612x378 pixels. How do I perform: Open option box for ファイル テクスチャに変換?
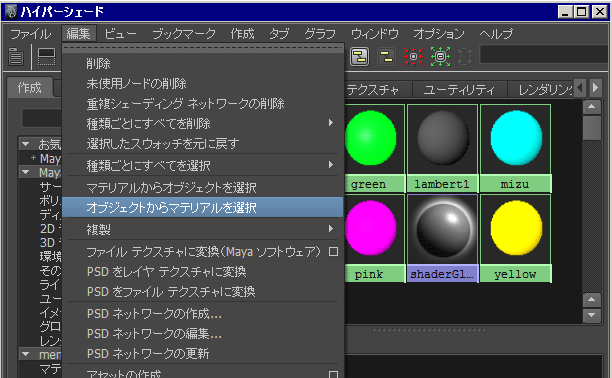point(333,252)
